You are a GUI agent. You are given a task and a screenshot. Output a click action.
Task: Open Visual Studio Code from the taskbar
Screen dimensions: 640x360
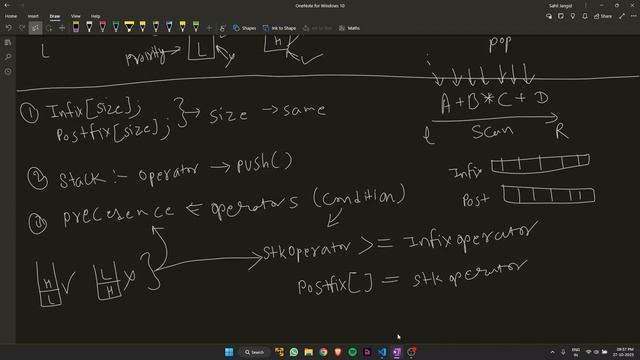point(382,352)
